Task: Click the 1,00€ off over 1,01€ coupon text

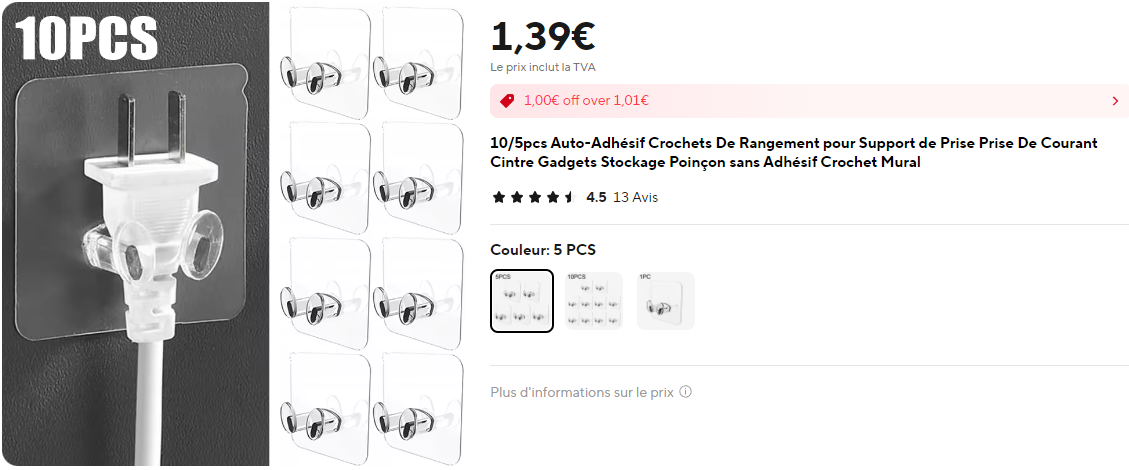Action: tap(586, 101)
